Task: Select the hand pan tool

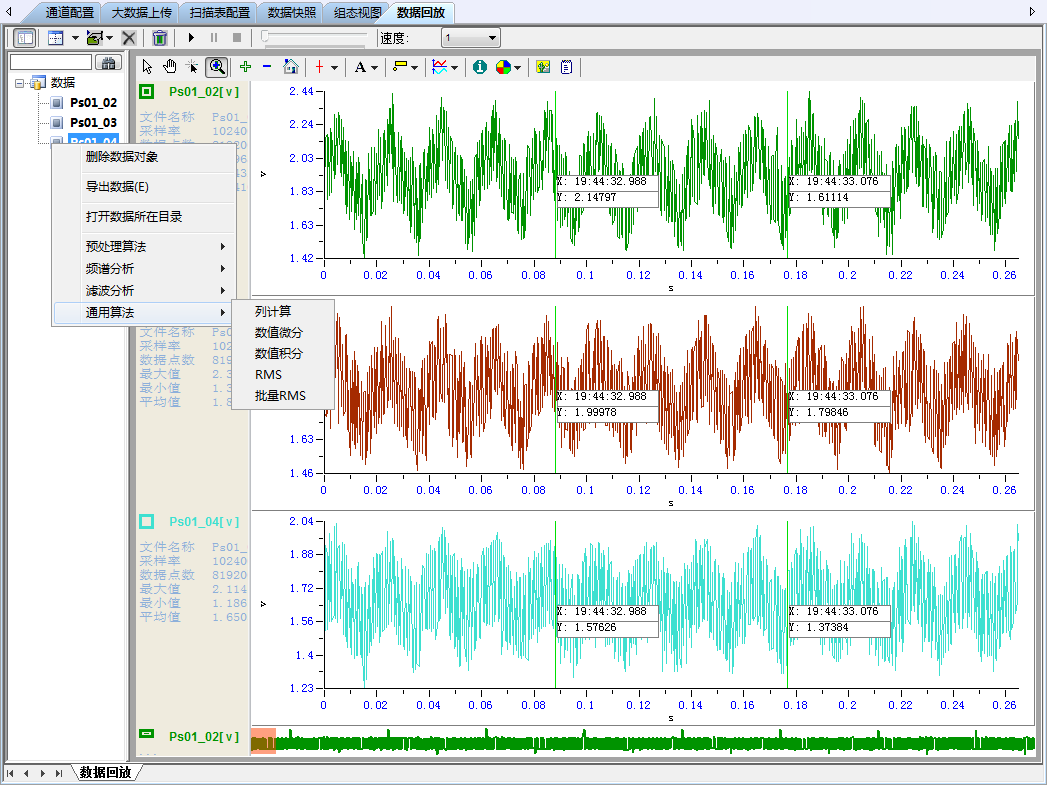Action: tap(169, 67)
